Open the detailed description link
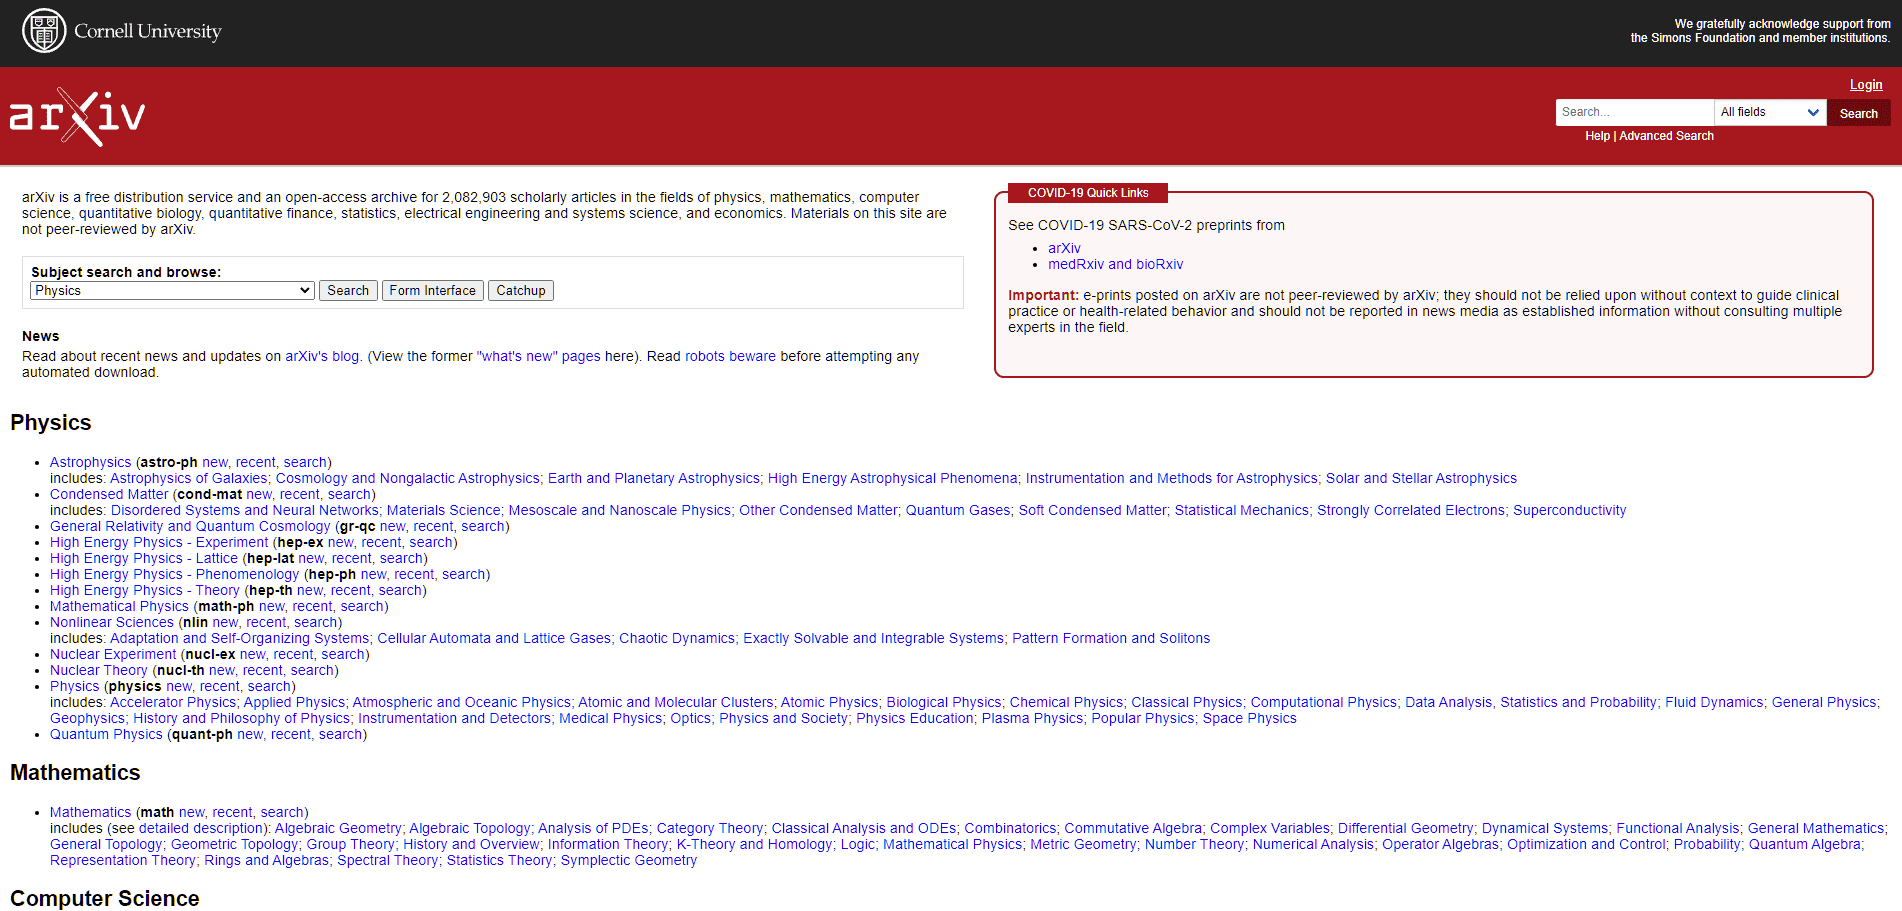The width and height of the screenshot is (1902, 911). click(201, 828)
